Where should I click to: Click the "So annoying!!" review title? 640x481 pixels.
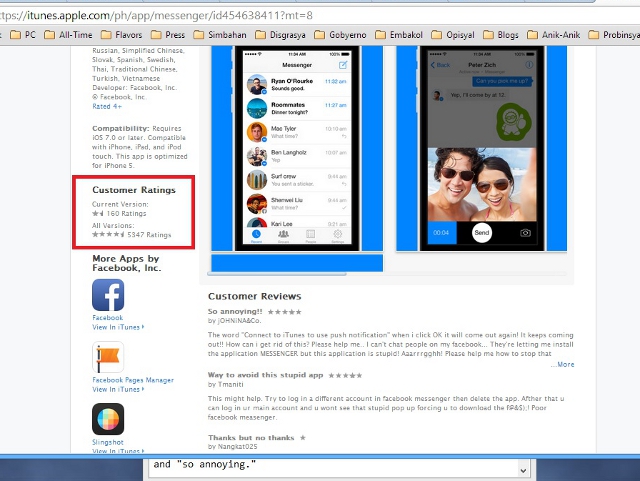click(235, 312)
